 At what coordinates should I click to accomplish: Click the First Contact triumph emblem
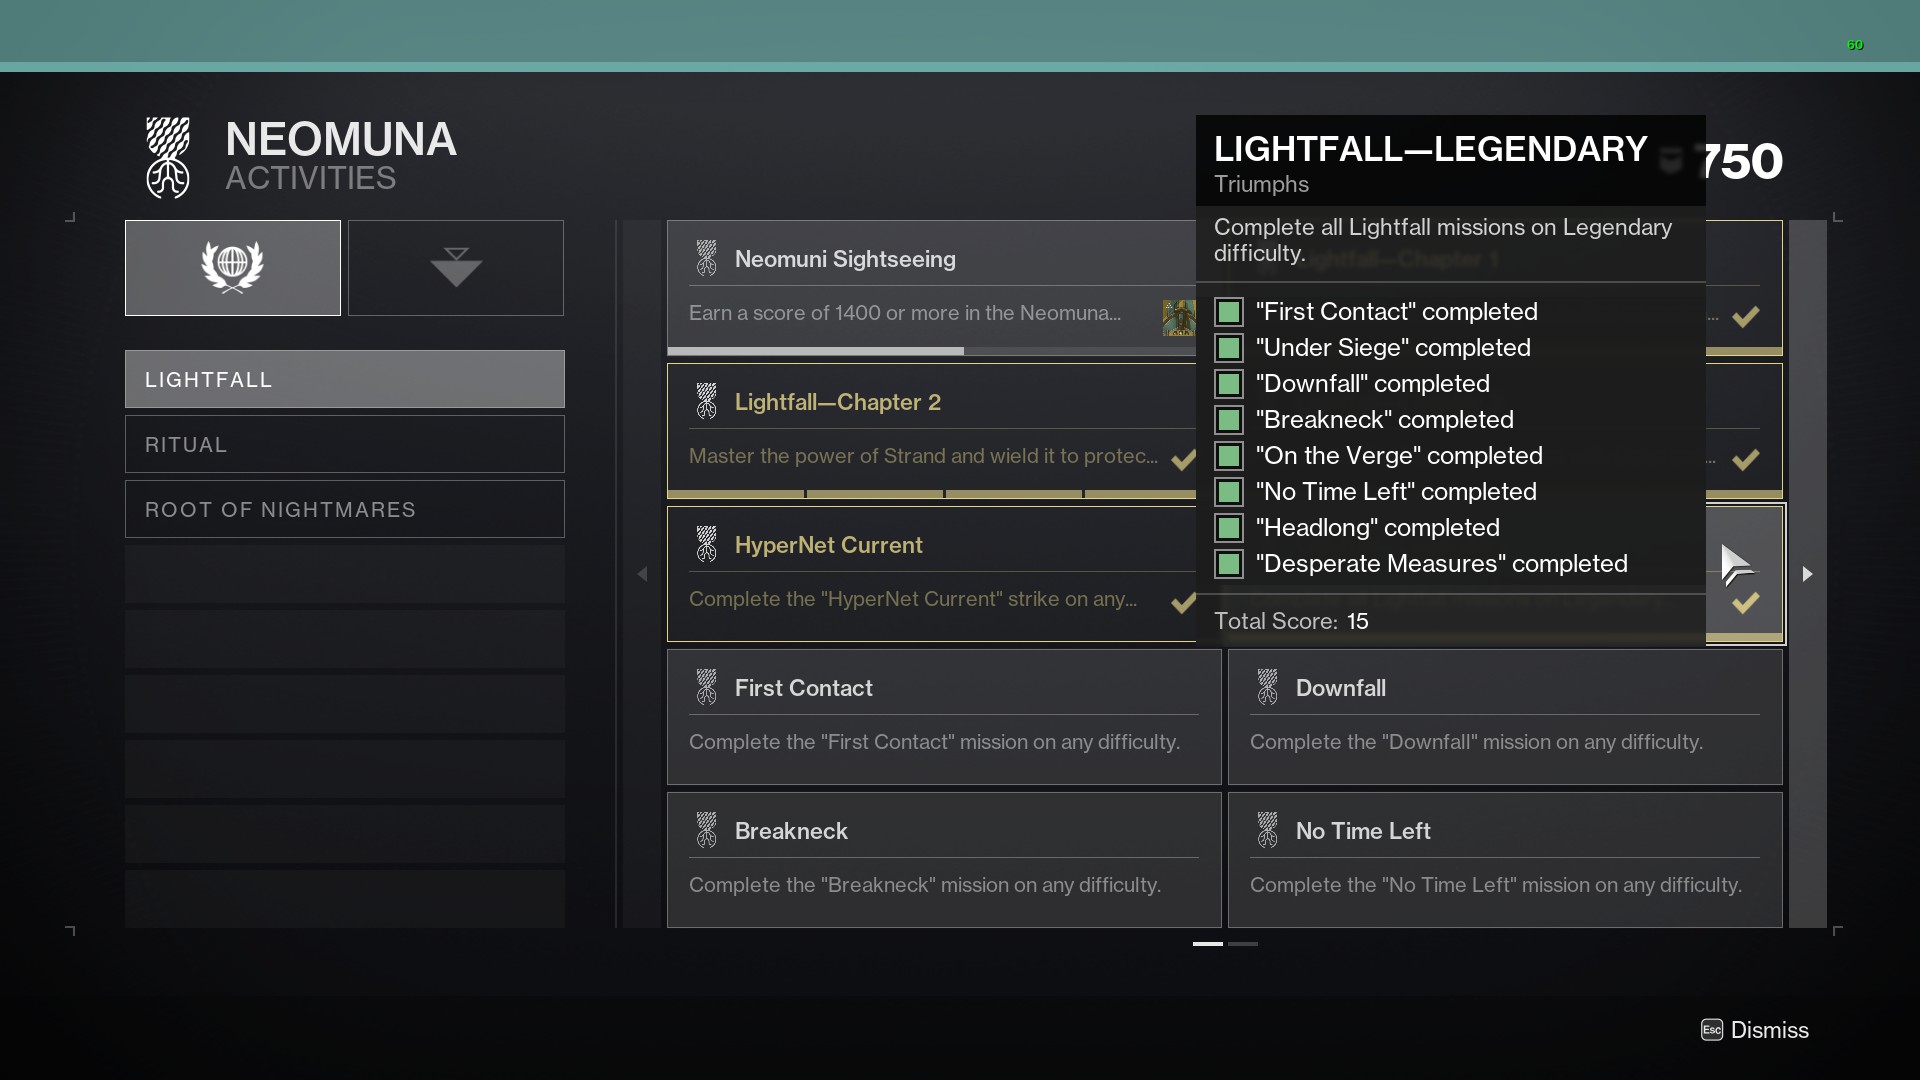(707, 687)
